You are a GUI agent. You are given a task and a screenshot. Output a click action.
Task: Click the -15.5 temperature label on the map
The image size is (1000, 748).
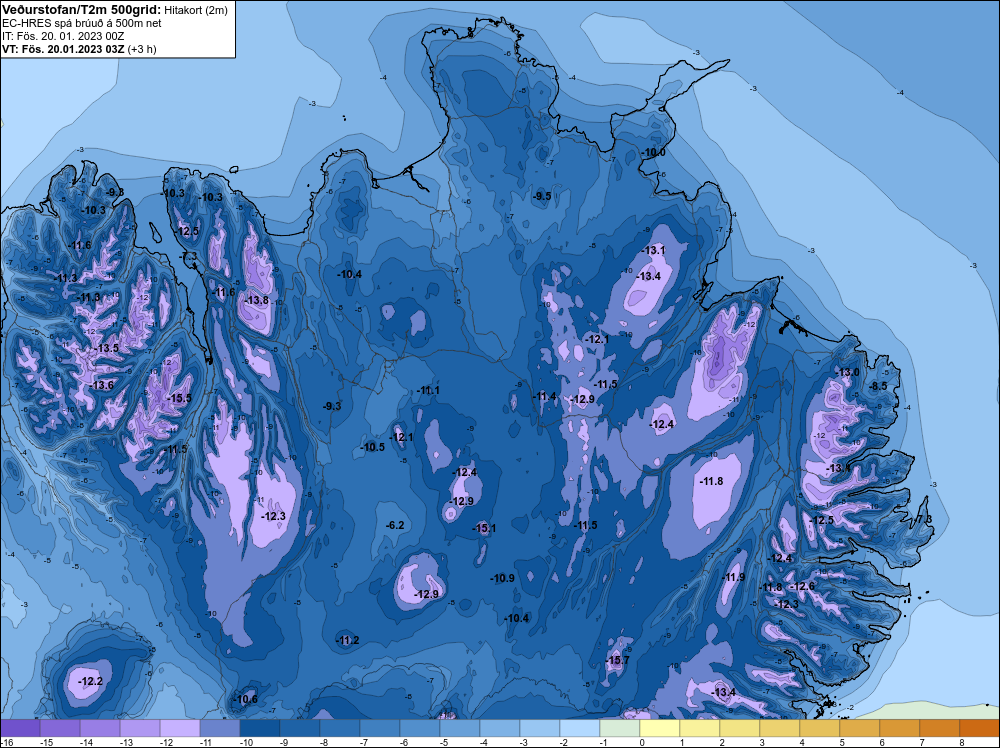click(x=179, y=398)
